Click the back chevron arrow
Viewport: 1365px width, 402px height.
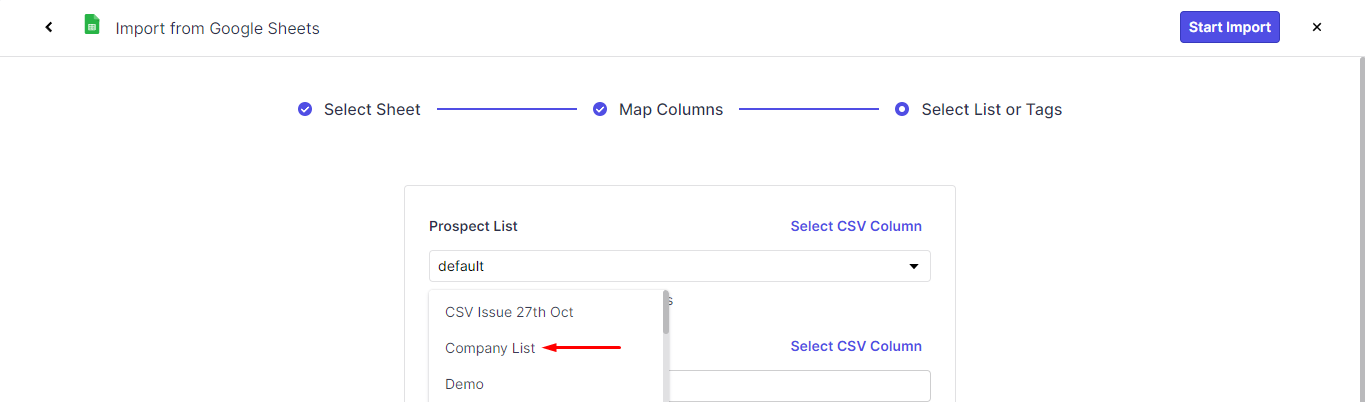(49, 27)
